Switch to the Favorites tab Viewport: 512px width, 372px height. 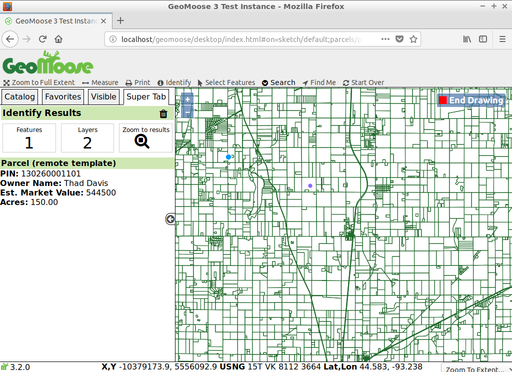[x=63, y=97]
